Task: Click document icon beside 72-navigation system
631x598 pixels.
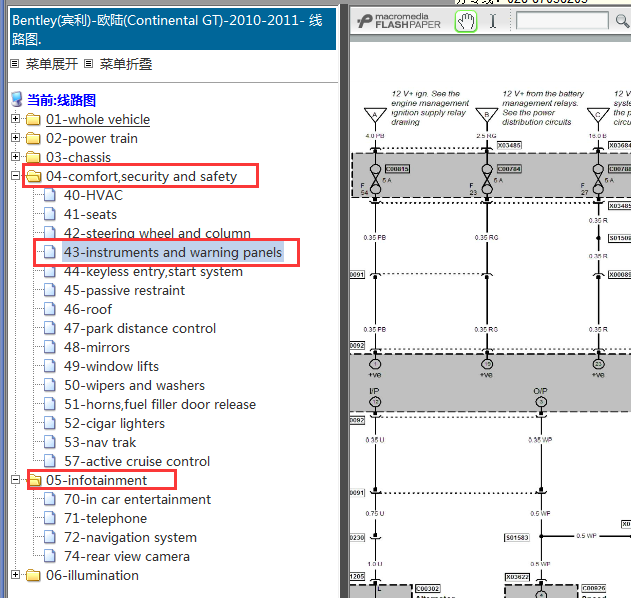Action: (x=49, y=538)
